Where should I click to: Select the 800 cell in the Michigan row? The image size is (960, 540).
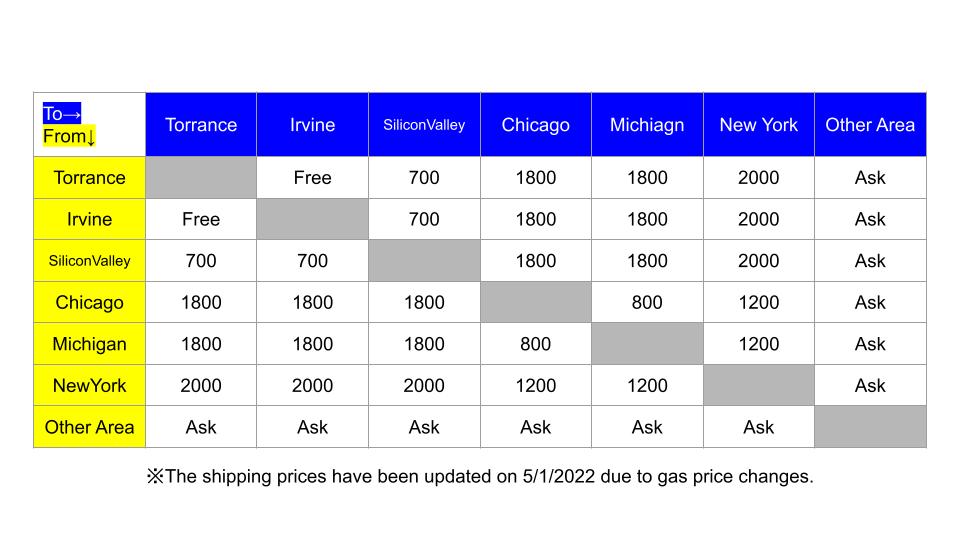point(535,344)
